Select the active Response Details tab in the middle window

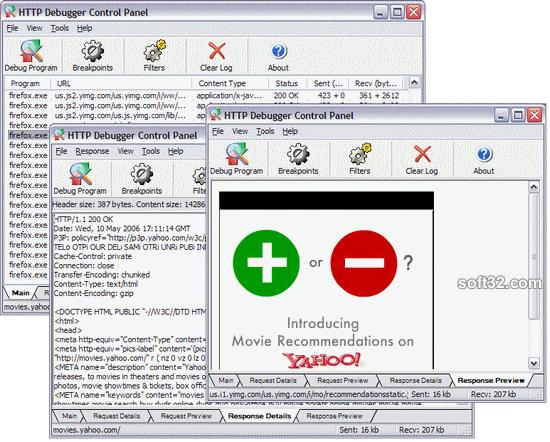click(x=260, y=416)
